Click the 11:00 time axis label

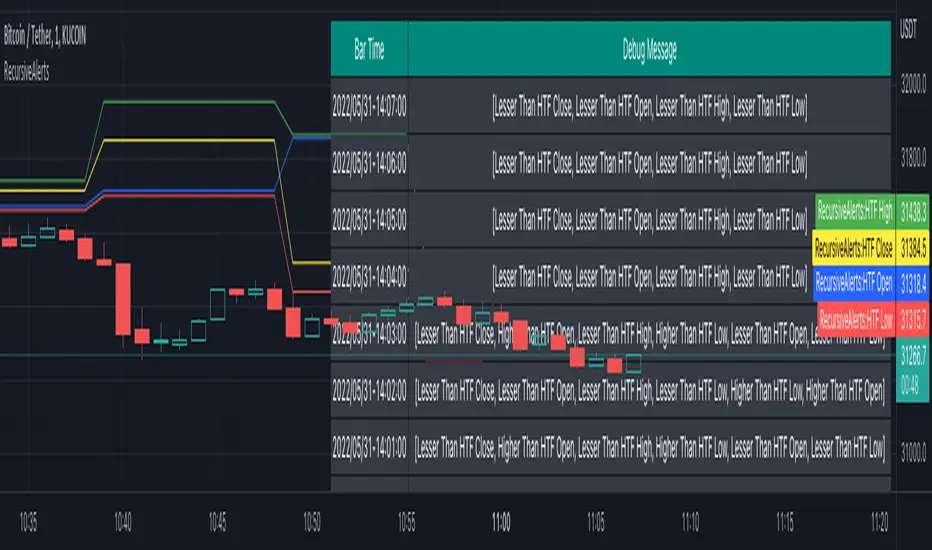coord(501,521)
